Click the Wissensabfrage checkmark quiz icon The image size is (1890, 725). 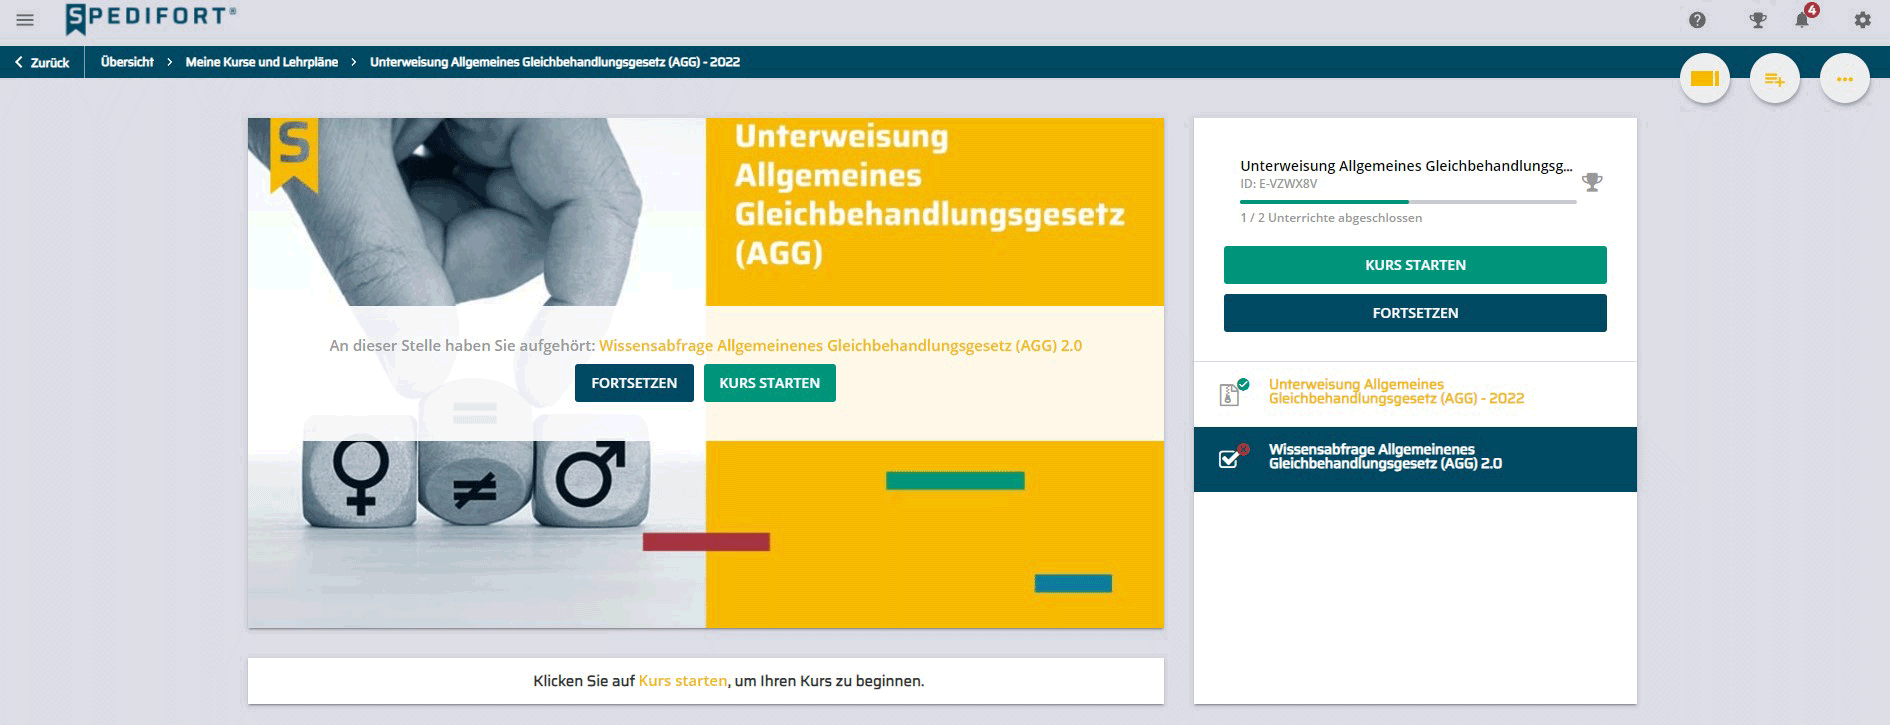pos(1230,458)
